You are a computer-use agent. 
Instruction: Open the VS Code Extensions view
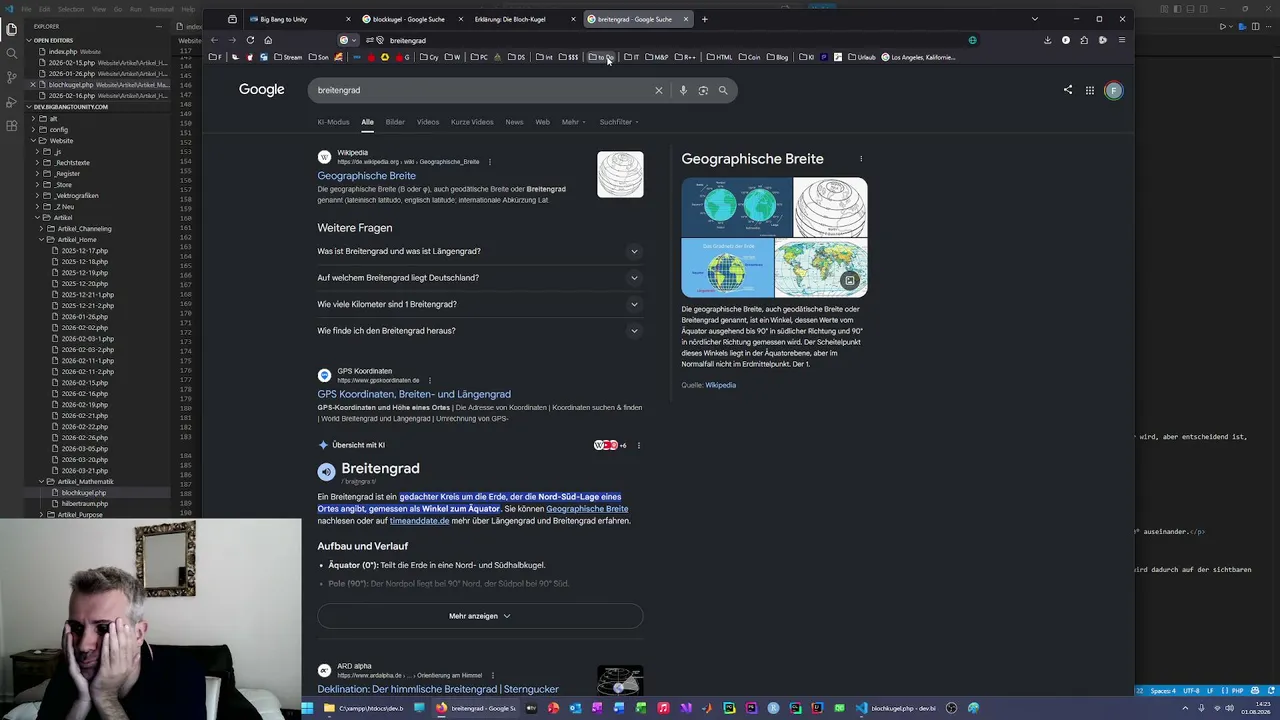coord(11,126)
